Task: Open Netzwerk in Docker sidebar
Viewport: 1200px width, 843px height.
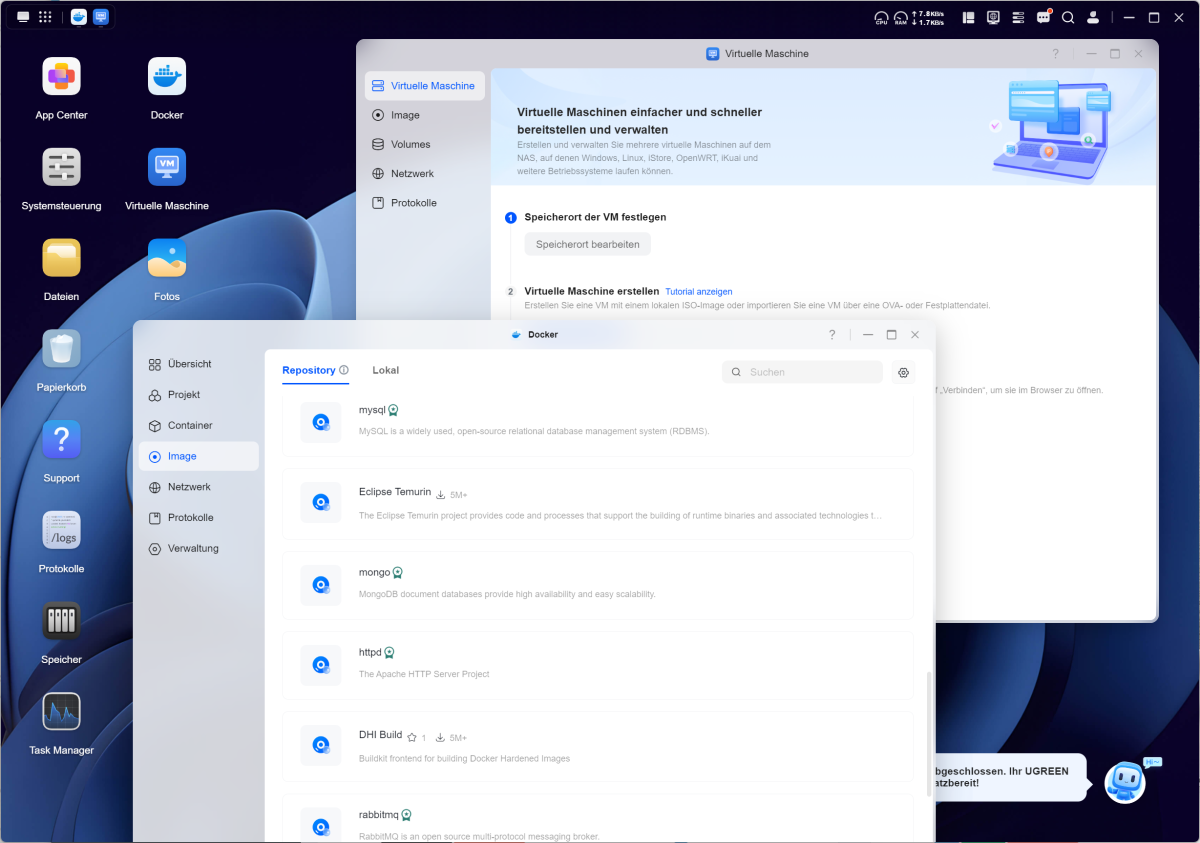Action: click(x=198, y=487)
